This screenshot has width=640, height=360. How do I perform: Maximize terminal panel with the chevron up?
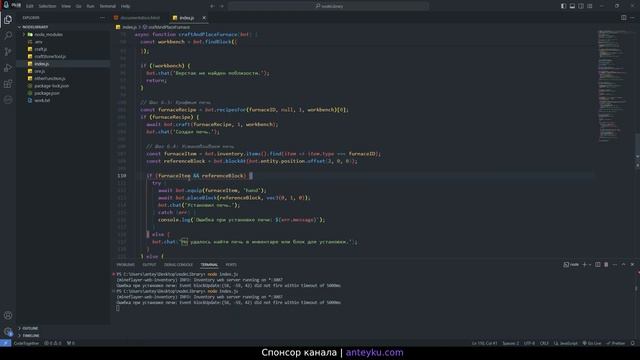(x=623, y=264)
